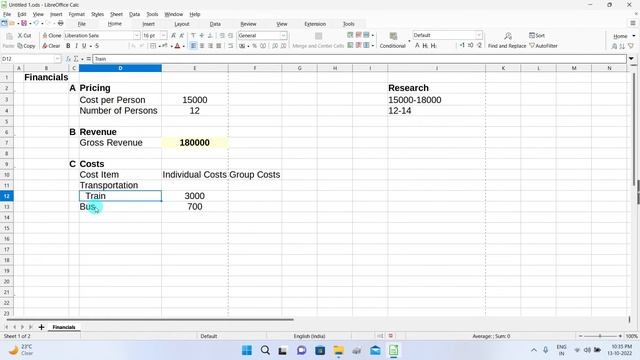The image size is (640, 360).
Task: Open the font color dropdown arrow
Action: [184, 46]
